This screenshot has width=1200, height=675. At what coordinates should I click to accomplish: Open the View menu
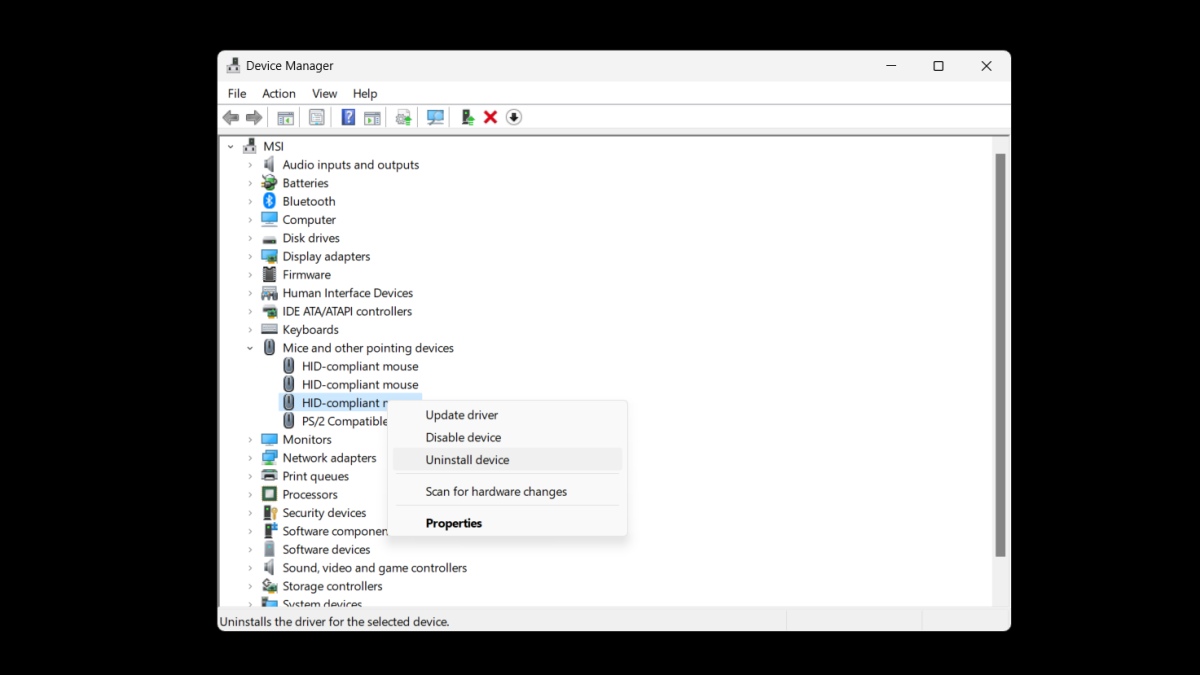pyautogui.click(x=325, y=93)
